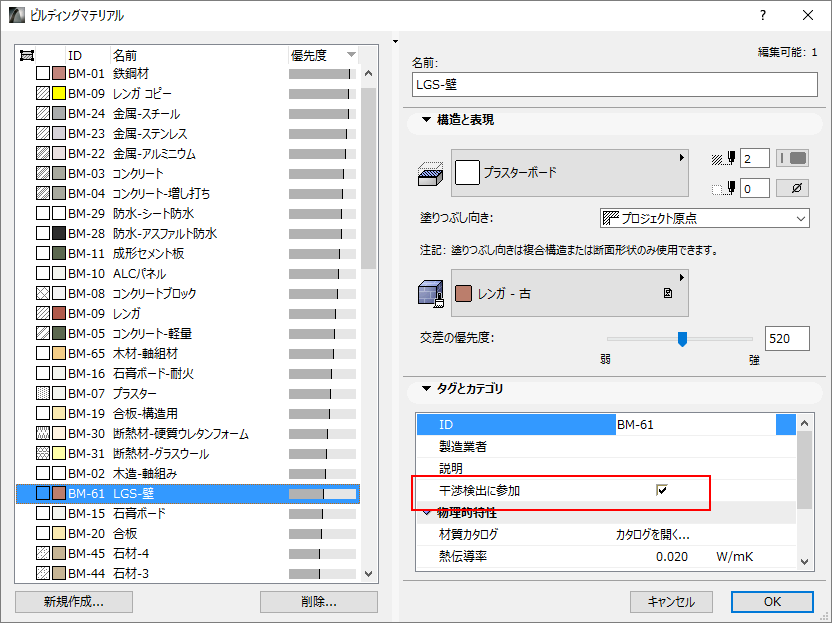Click the color swatch of BM-65 木材-軸組材
This screenshot has height=623, width=832.
(x=59, y=353)
